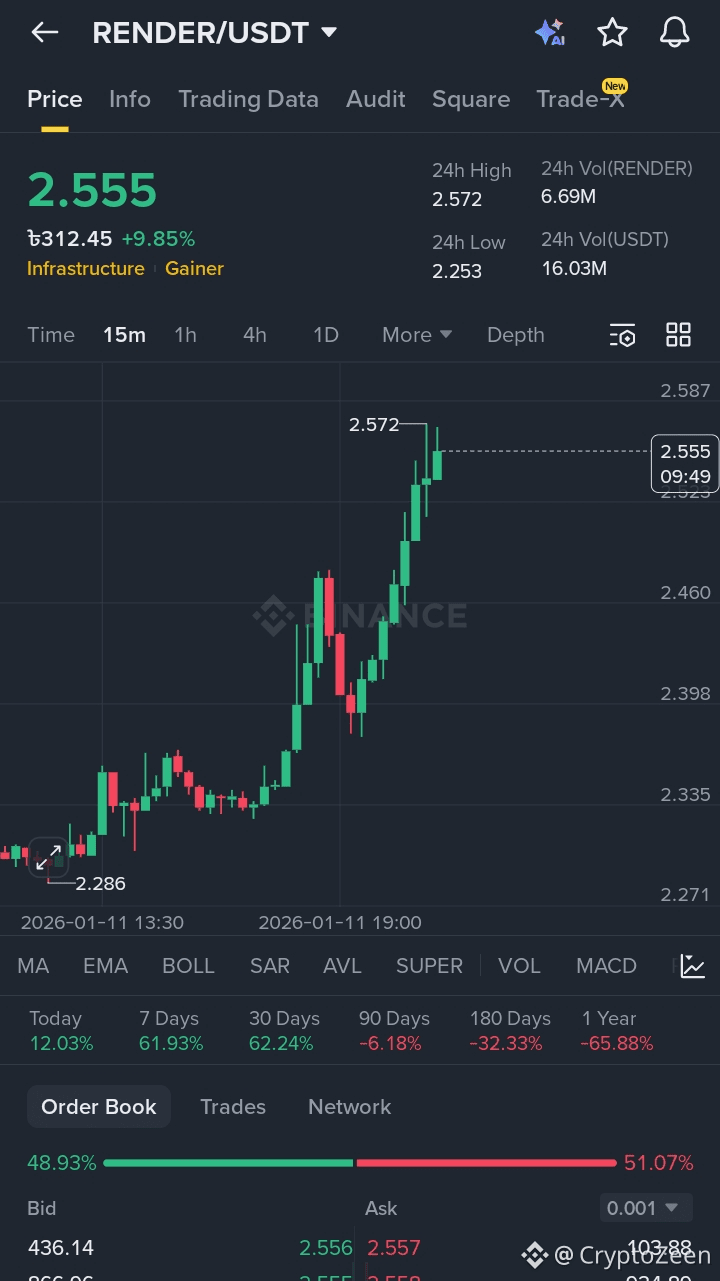Open price alert bell icon
This screenshot has height=1281, width=720.
click(x=675, y=33)
